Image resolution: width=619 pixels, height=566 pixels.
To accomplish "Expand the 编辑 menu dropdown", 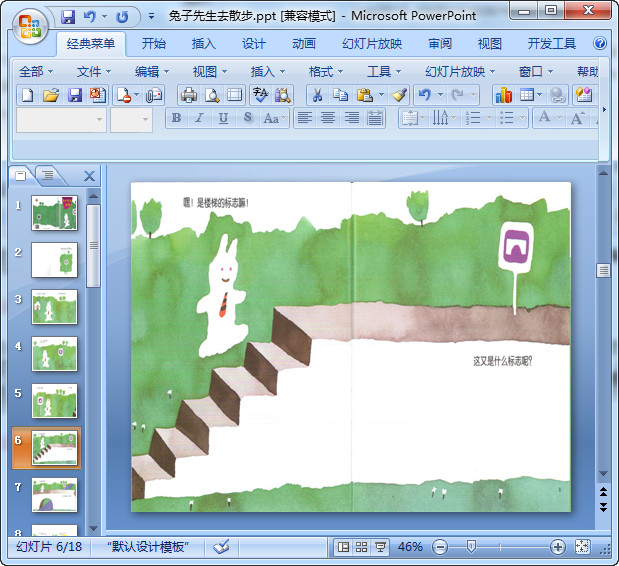I will point(152,71).
